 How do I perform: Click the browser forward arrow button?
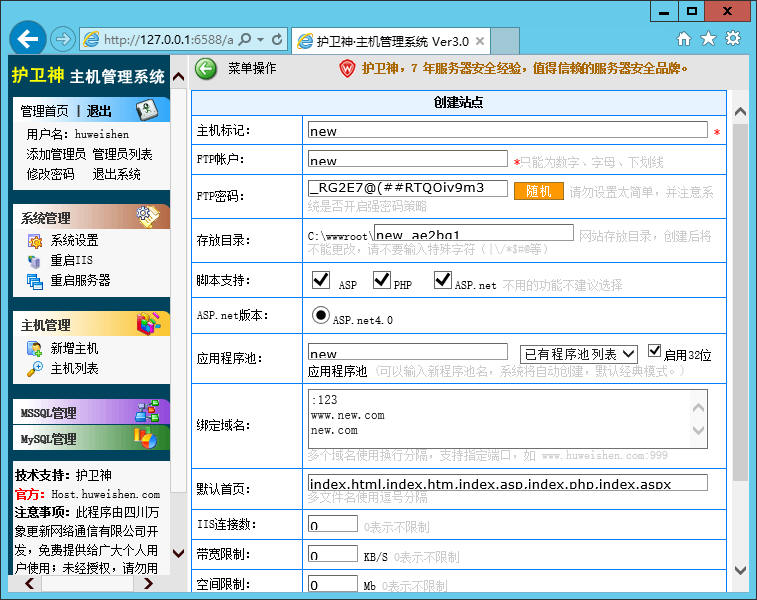point(63,39)
